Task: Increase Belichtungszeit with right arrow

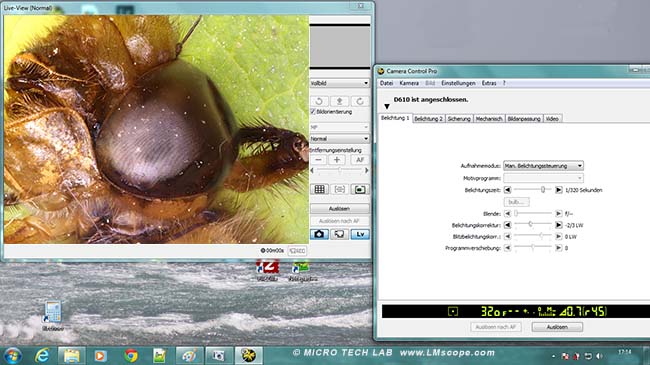Action: point(558,190)
